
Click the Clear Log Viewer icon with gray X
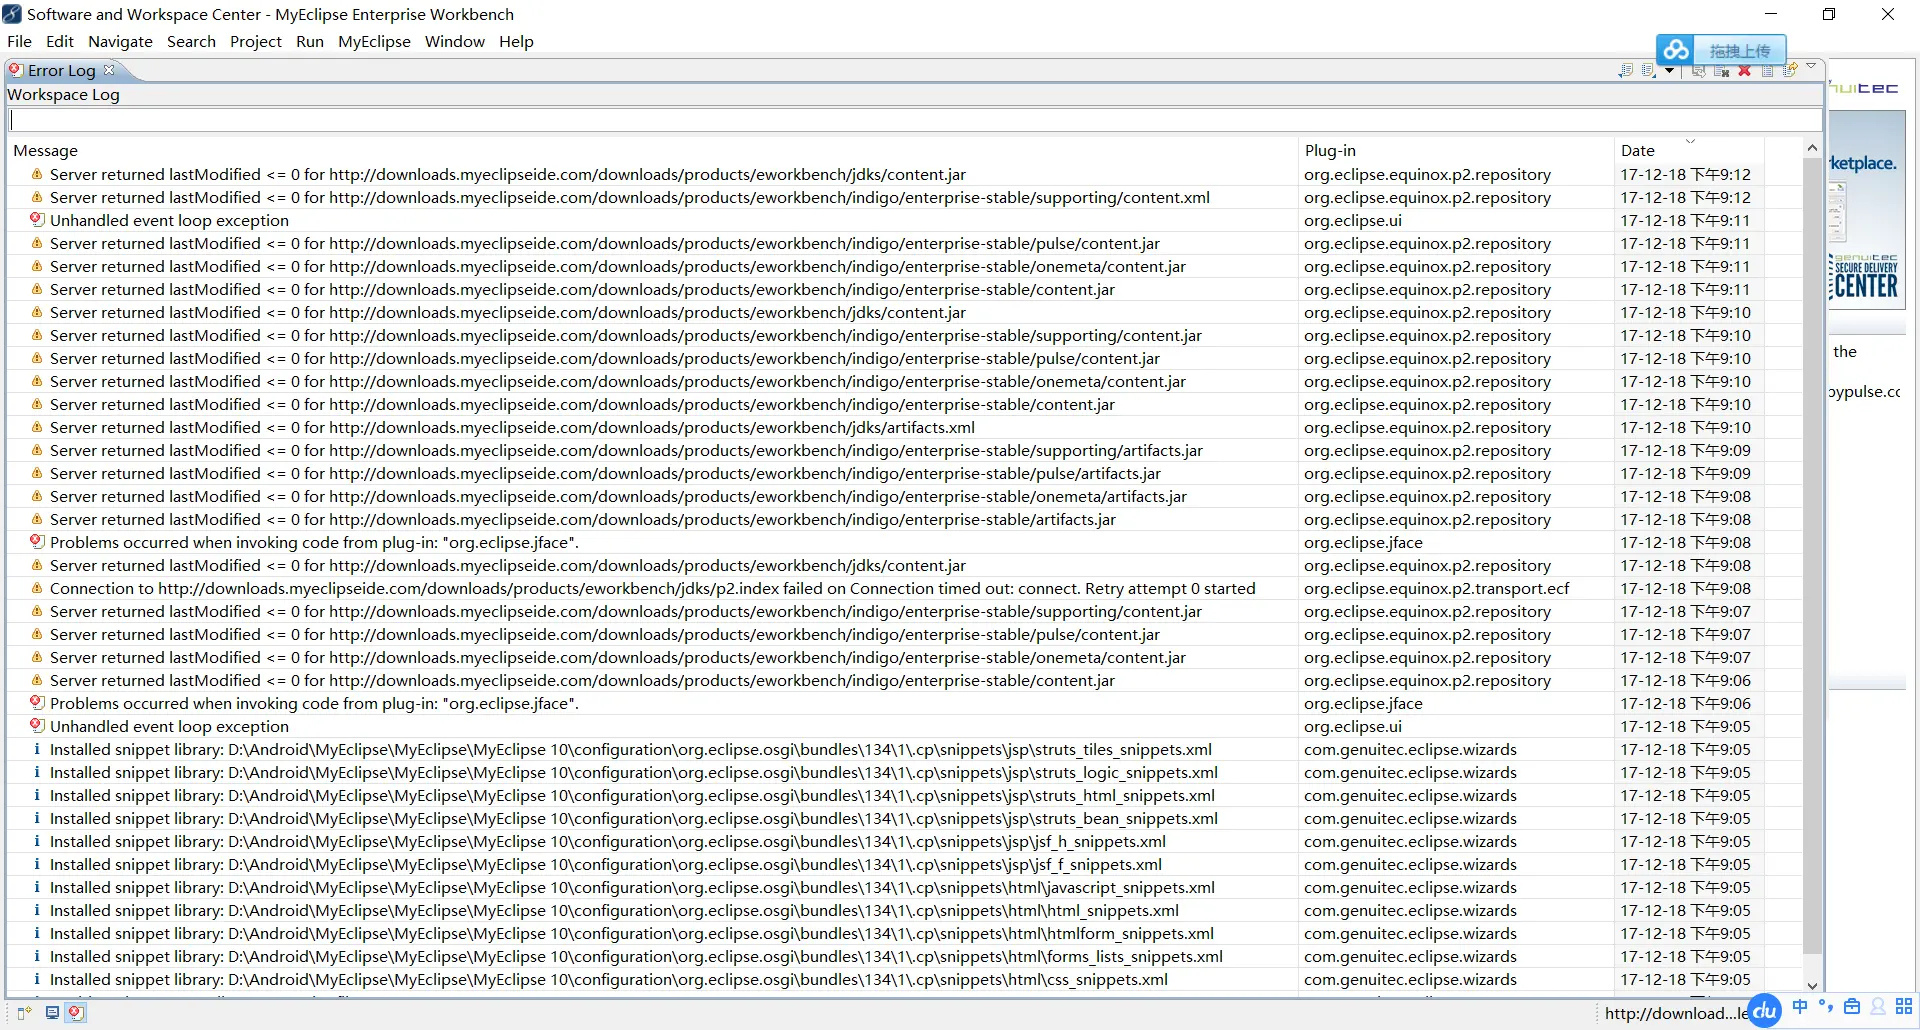1721,70
